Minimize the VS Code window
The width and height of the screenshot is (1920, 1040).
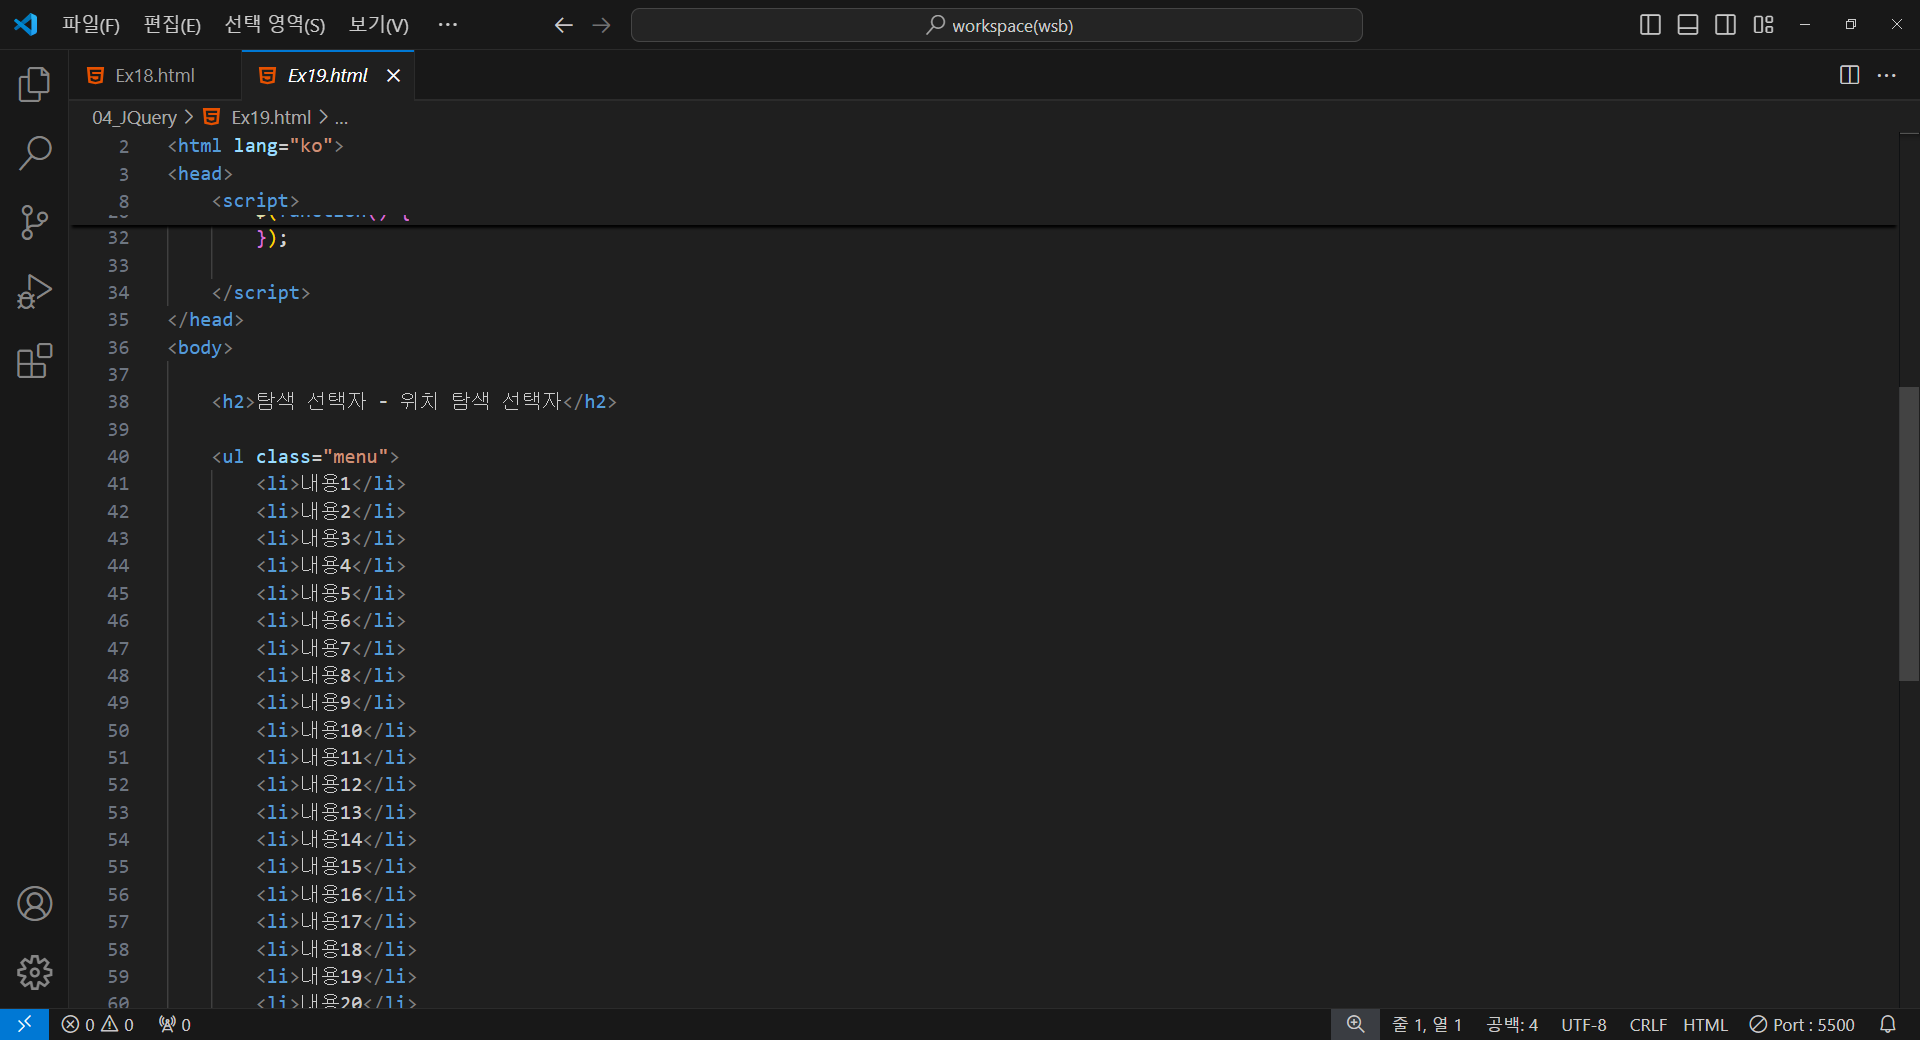[1805, 25]
